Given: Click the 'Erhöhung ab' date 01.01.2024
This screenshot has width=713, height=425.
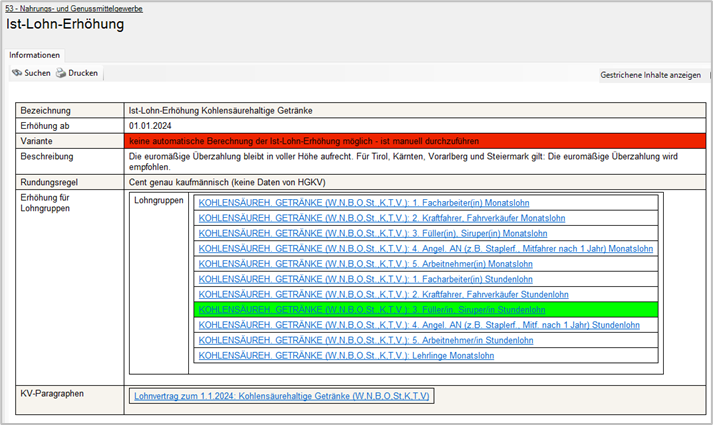Looking at the screenshot, I should [151, 126].
